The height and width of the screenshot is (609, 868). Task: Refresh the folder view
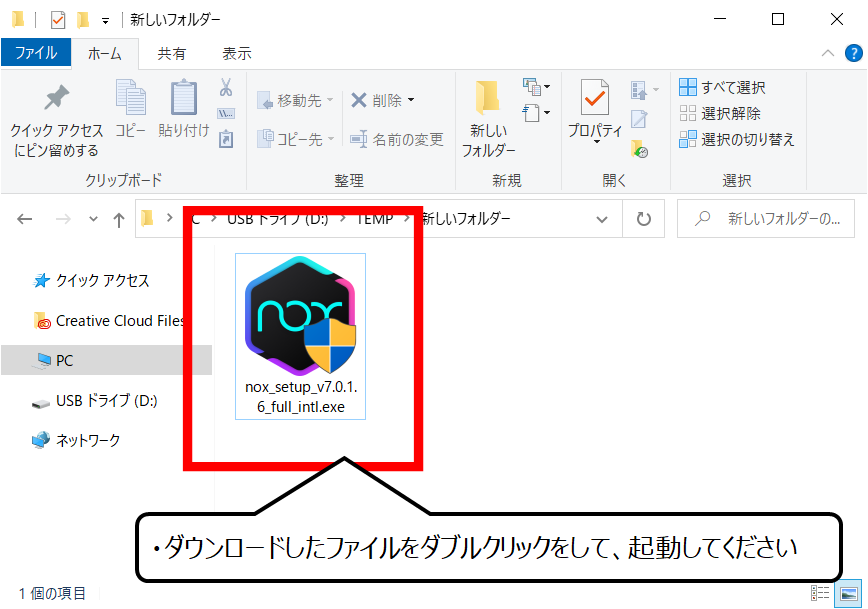point(643,219)
